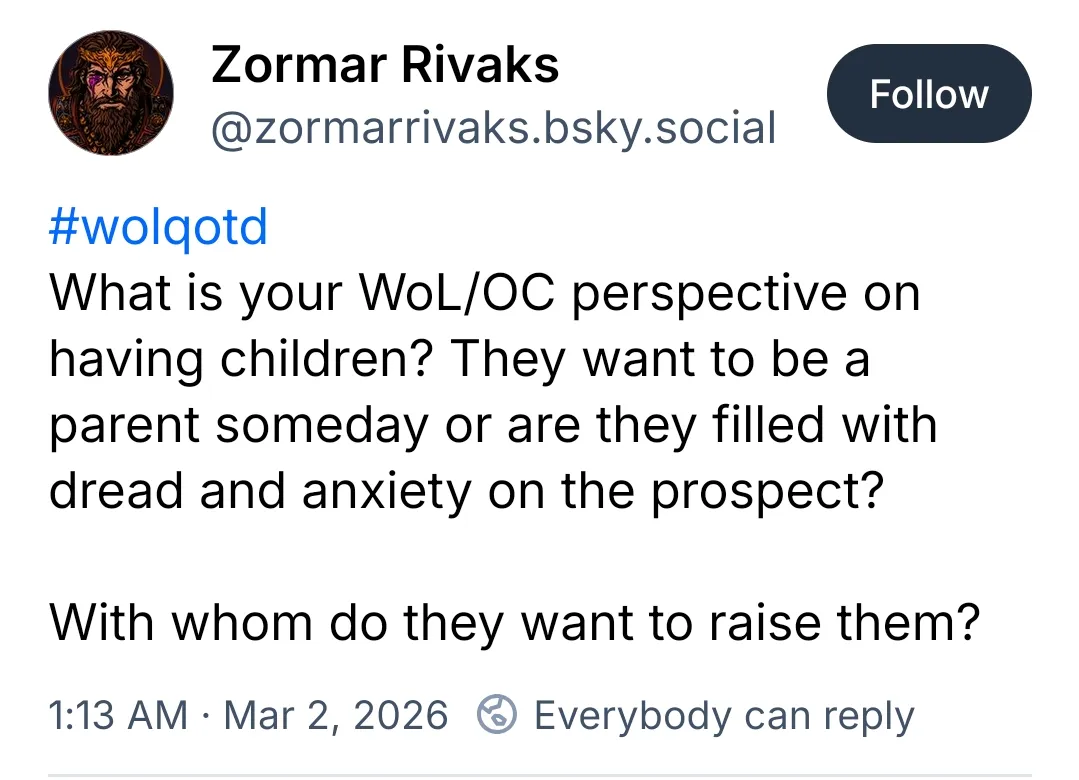
Task: Open the "Everybody can reply" setting
Action: [723, 716]
